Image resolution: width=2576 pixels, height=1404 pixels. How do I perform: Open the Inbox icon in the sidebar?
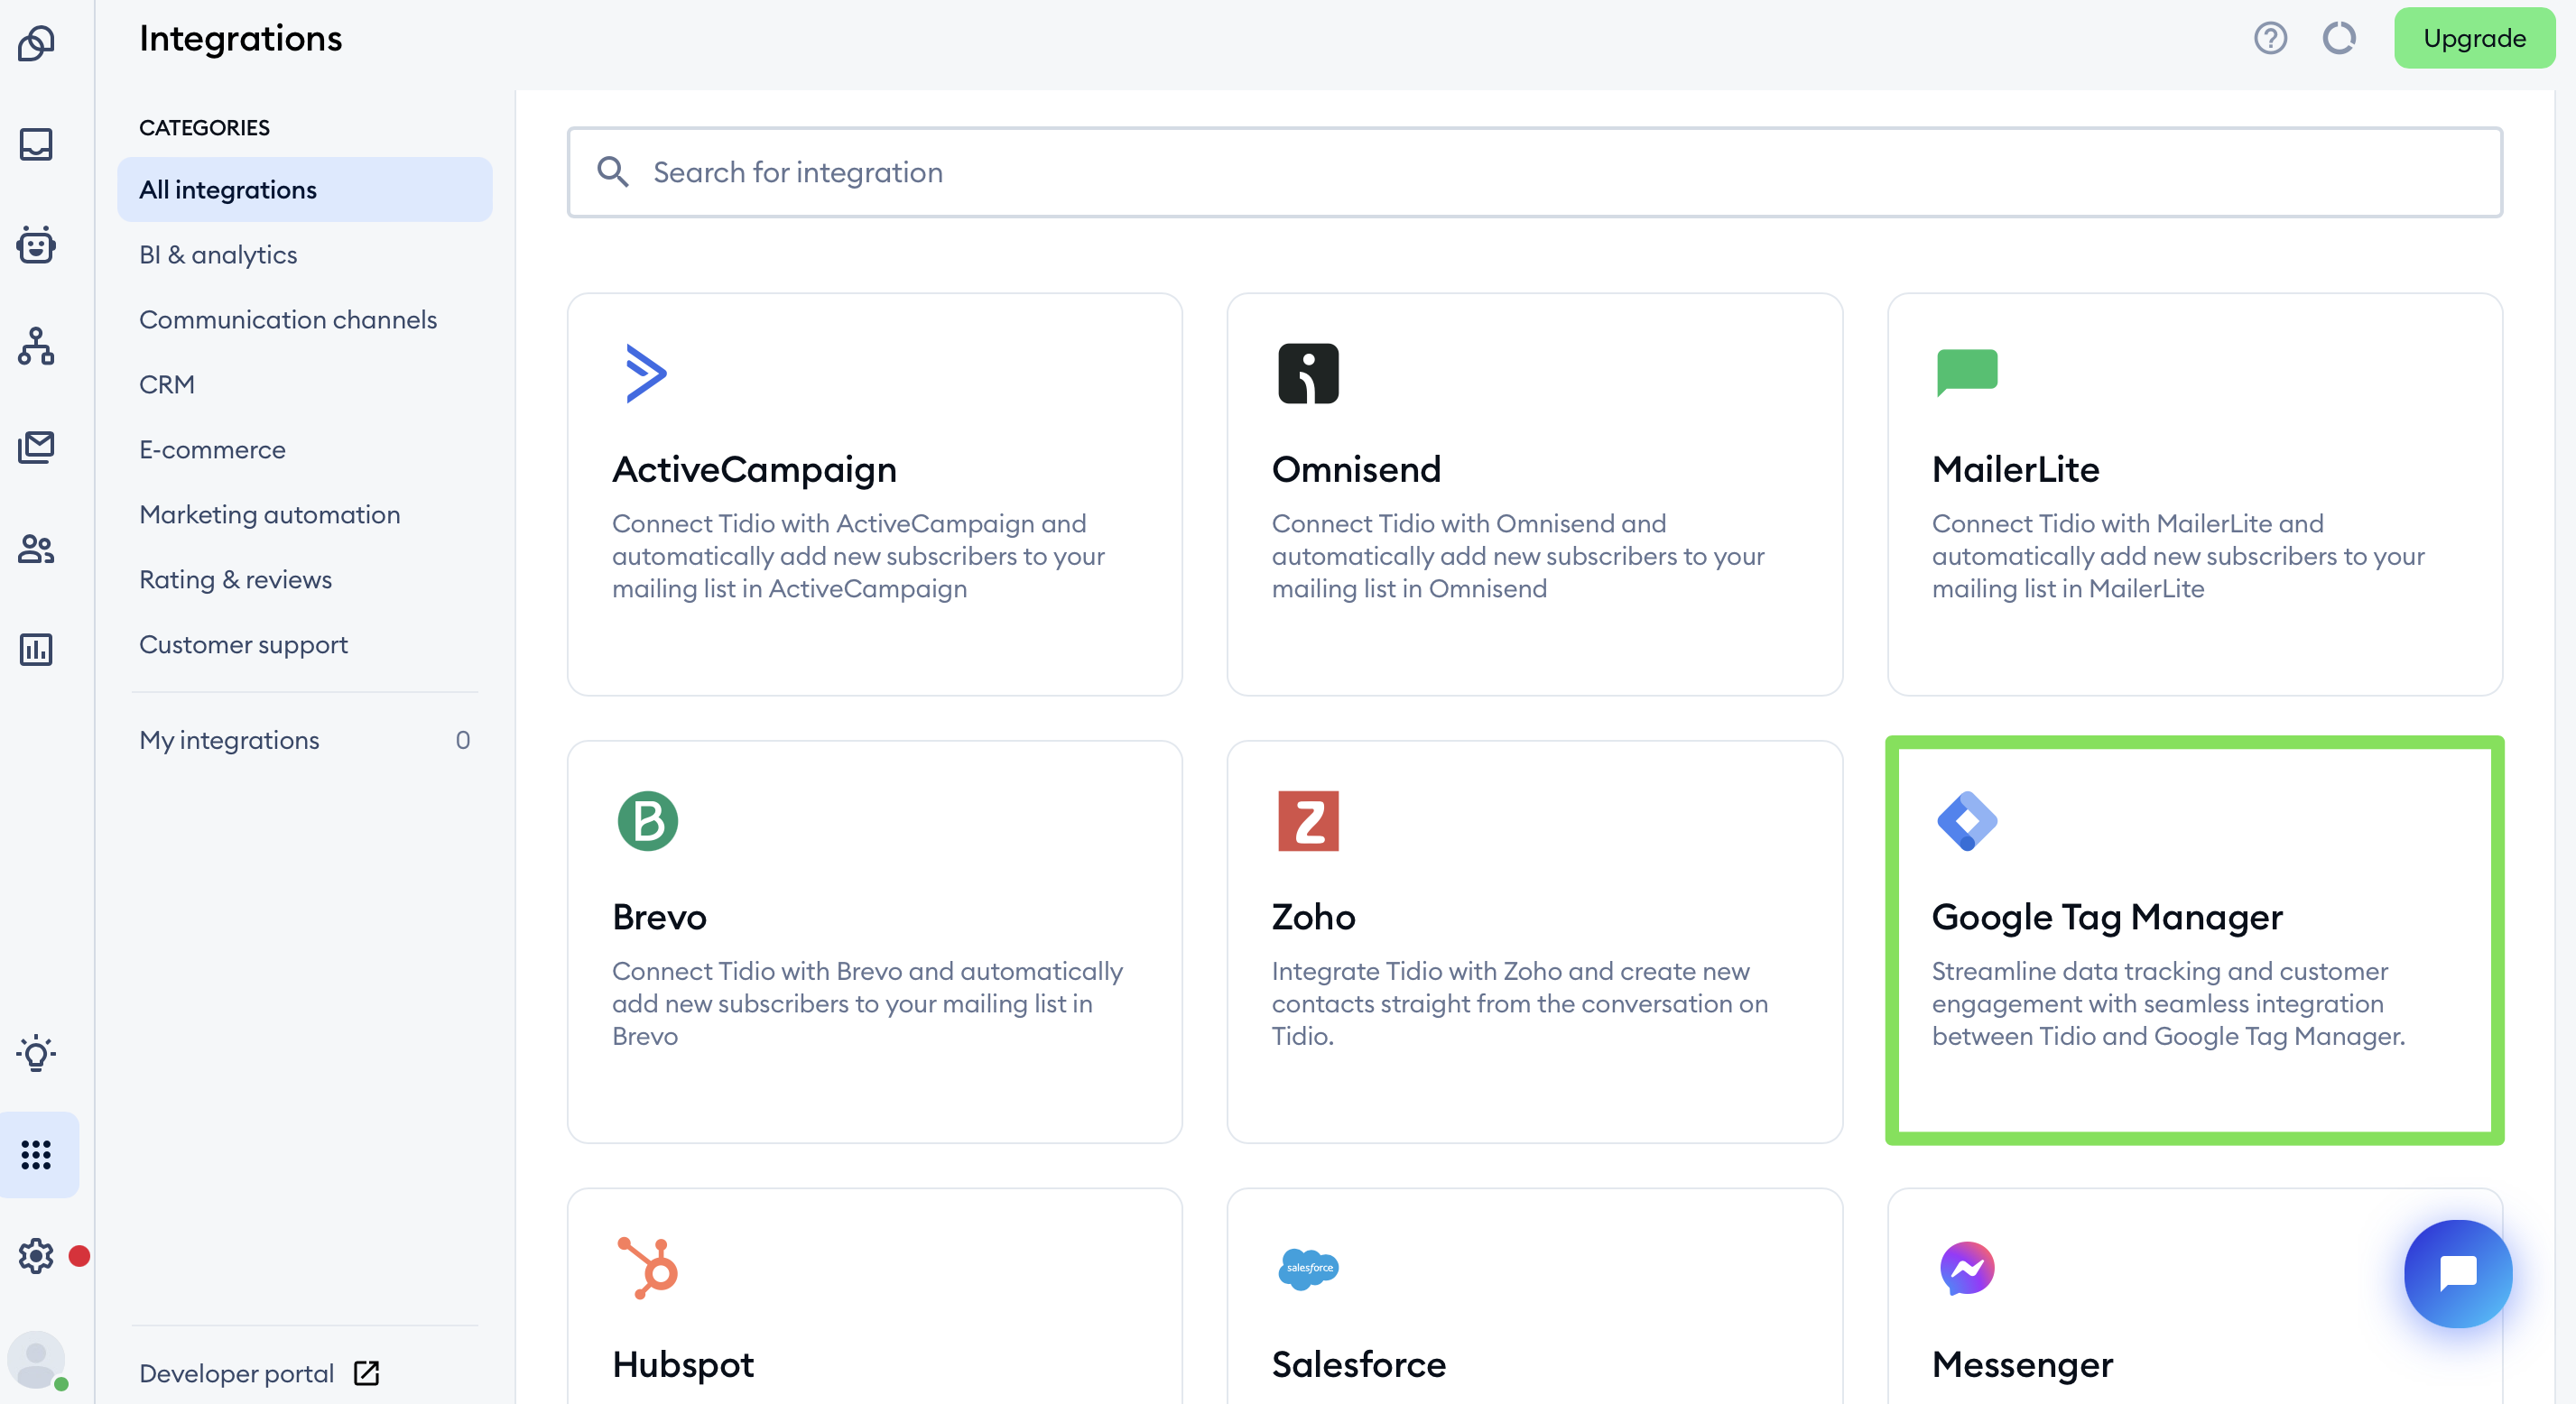point(37,144)
